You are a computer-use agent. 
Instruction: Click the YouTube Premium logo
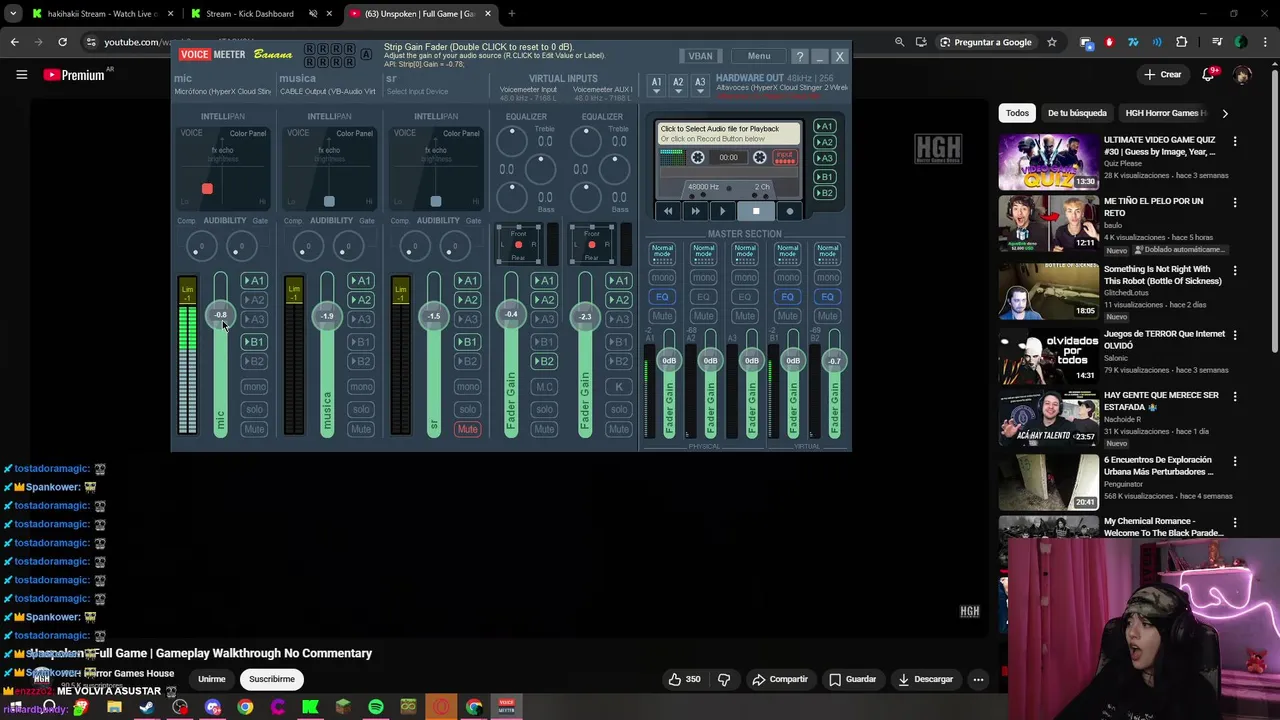(x=74, y=75)
